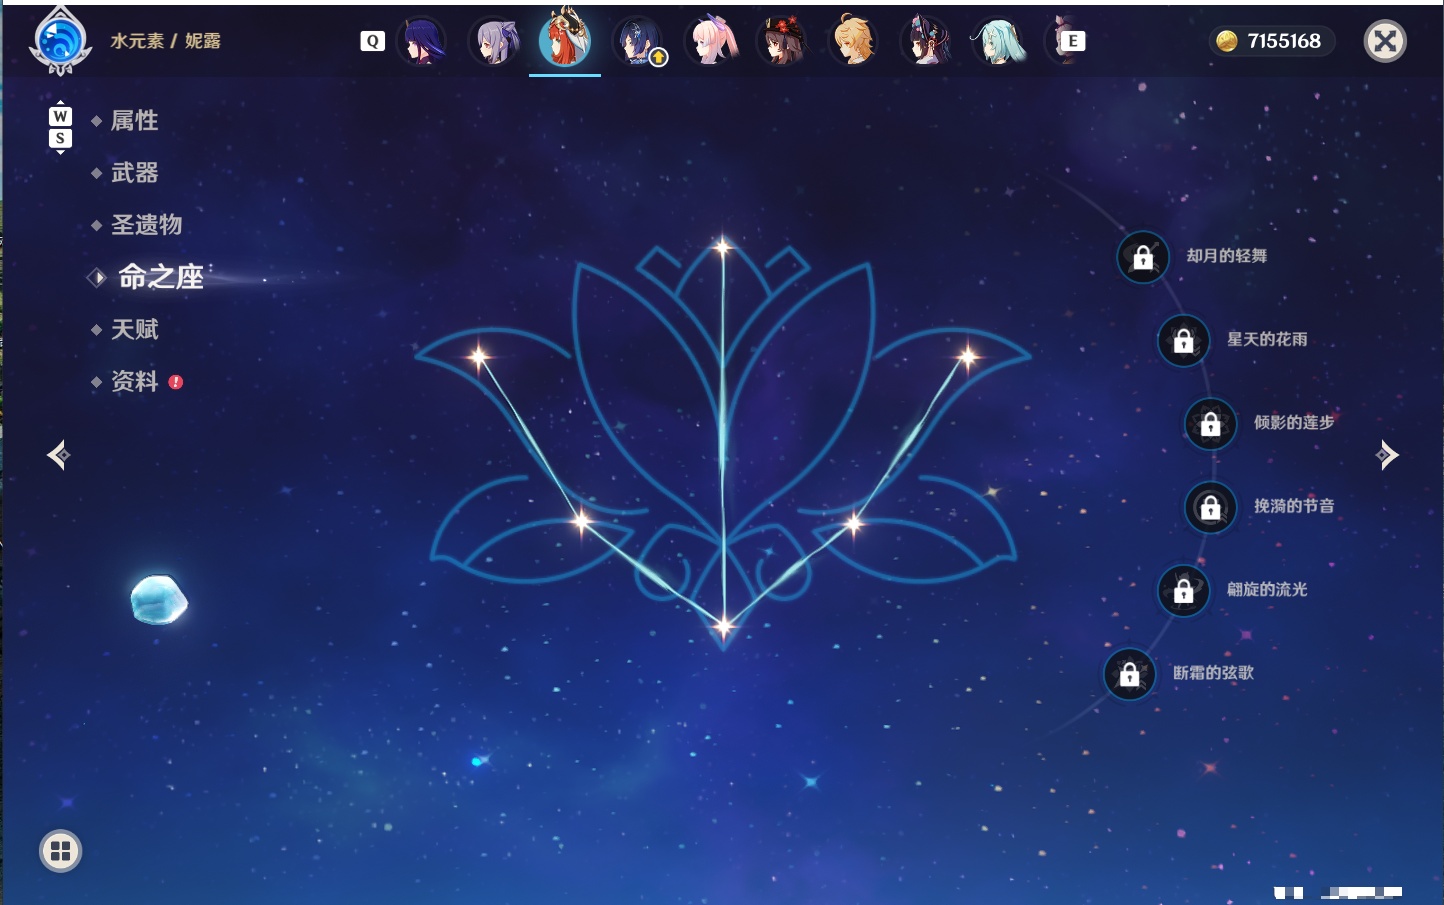Pick the teal-haired Faruzan avatar
The width and height of the screenshot is (1444, 905).
coord(999,41)
